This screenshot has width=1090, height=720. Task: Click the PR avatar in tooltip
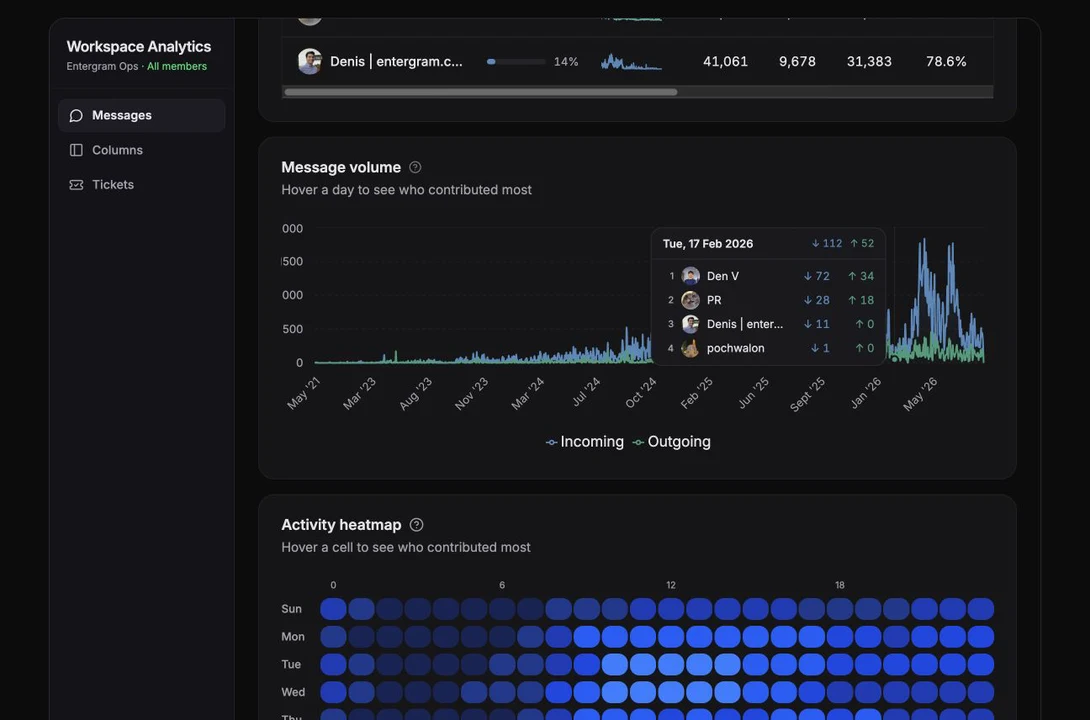tap(690, 300)
